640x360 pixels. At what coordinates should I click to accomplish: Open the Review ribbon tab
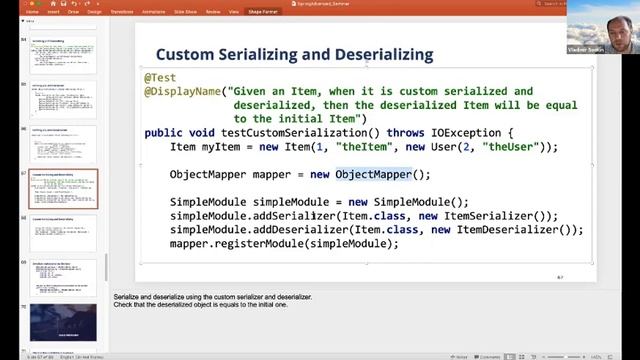(213, 12)
